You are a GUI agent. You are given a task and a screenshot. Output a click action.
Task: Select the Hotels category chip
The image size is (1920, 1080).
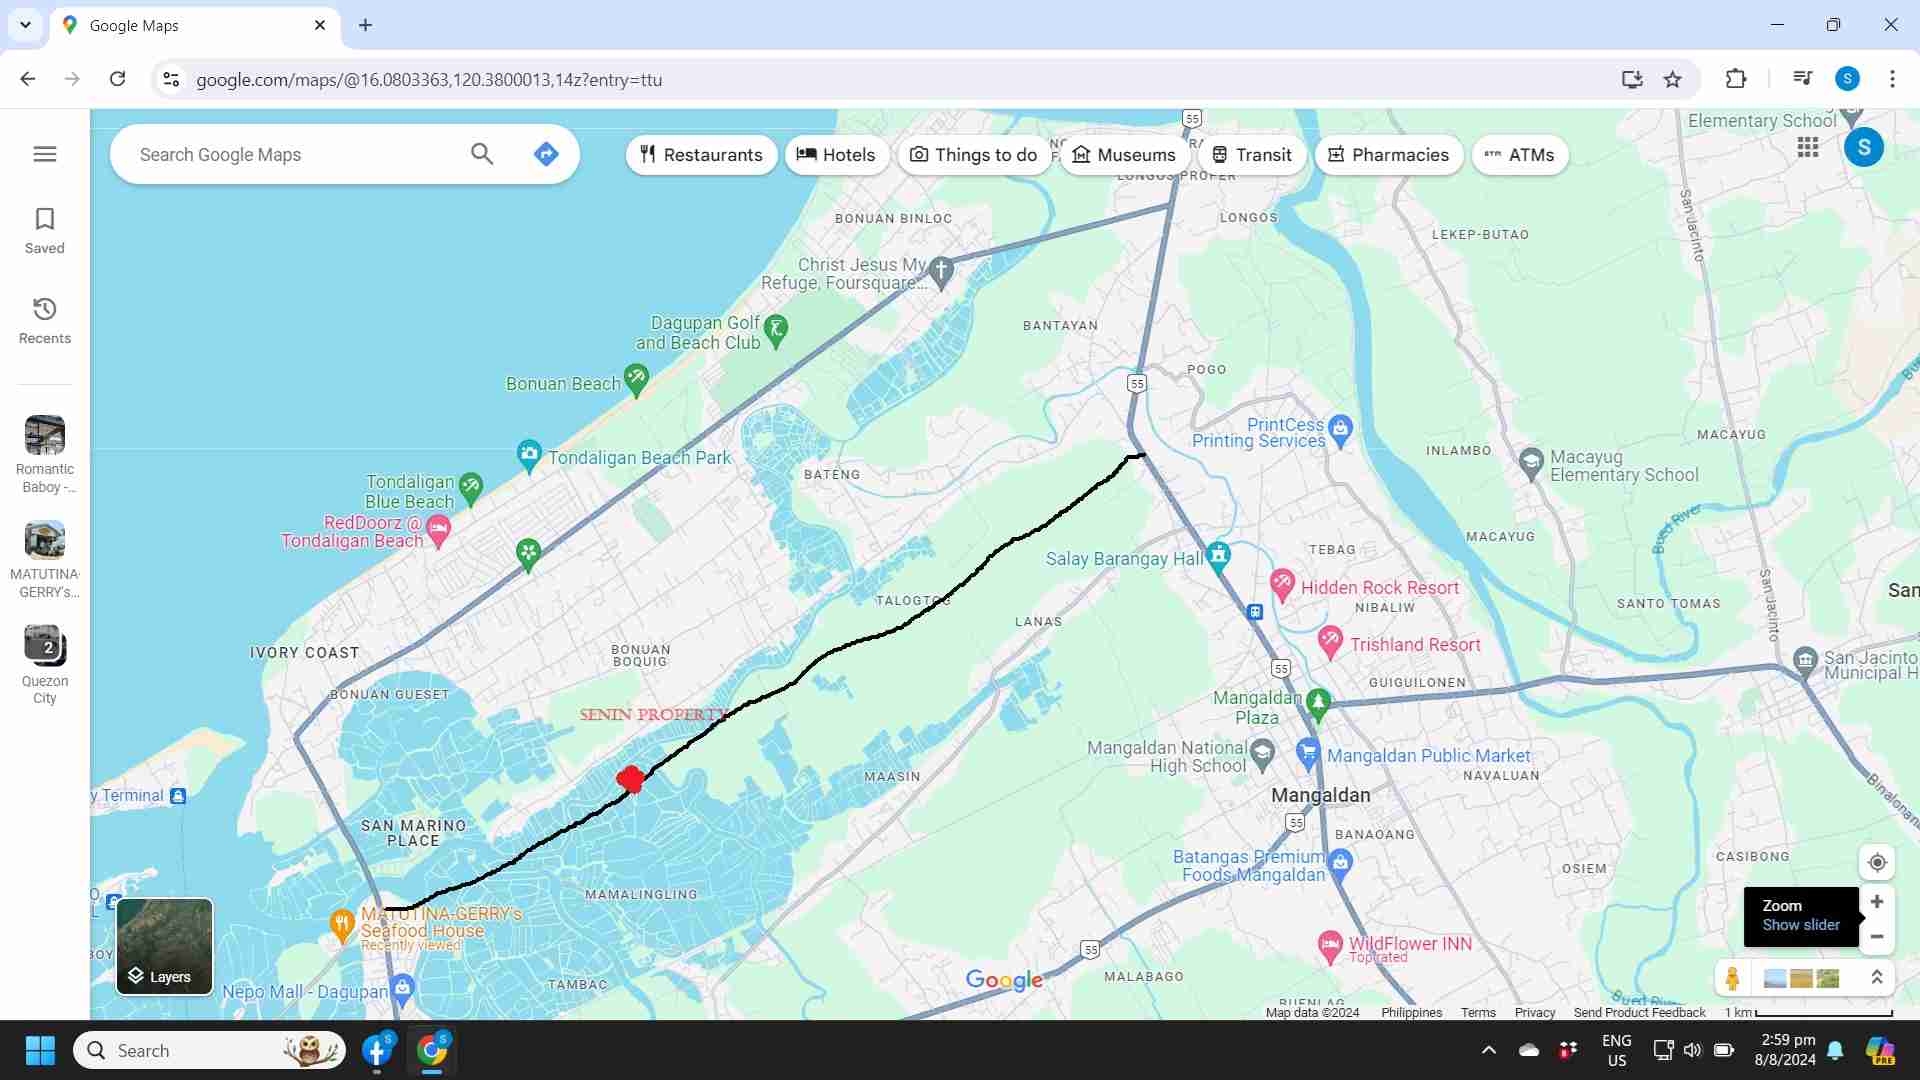tap(836, 155)
